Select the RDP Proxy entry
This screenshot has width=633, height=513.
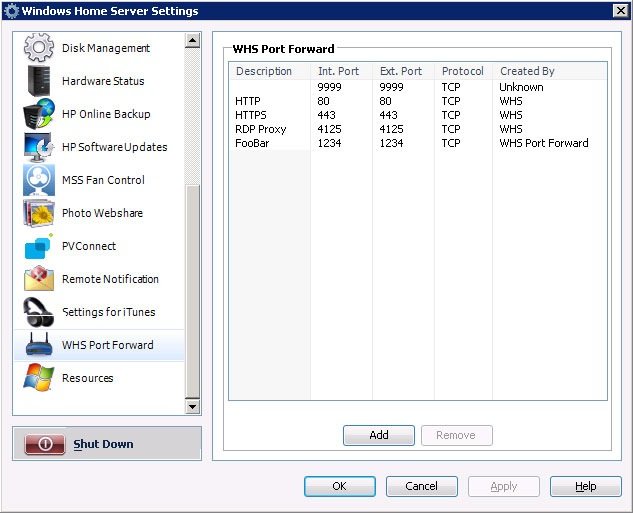point(418,129)
